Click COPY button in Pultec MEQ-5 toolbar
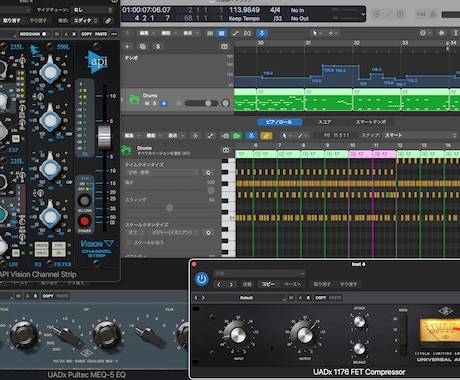Image resolution: width=460 pixels, height=380 pixels. [x=48, y=296]
